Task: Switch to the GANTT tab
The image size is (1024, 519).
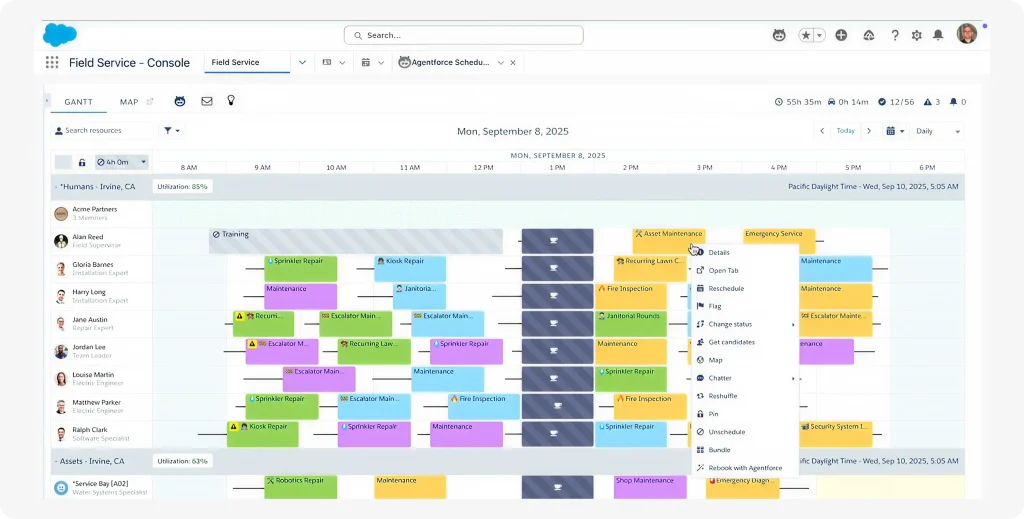Action: pos(78,102)
